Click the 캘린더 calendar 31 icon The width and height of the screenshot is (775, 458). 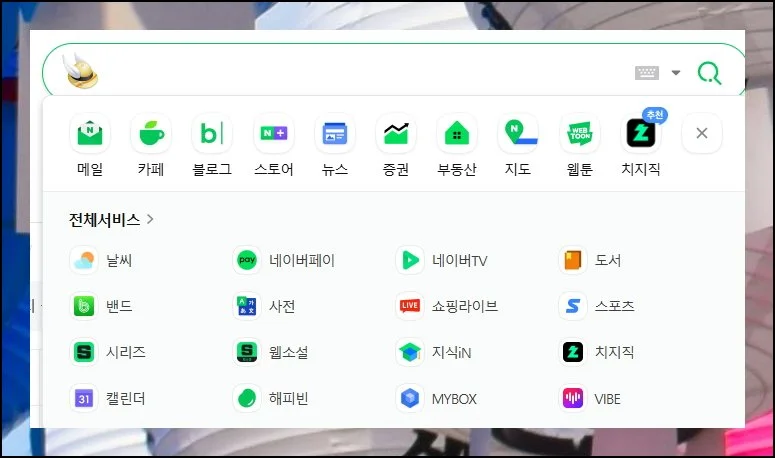(84, 398)
